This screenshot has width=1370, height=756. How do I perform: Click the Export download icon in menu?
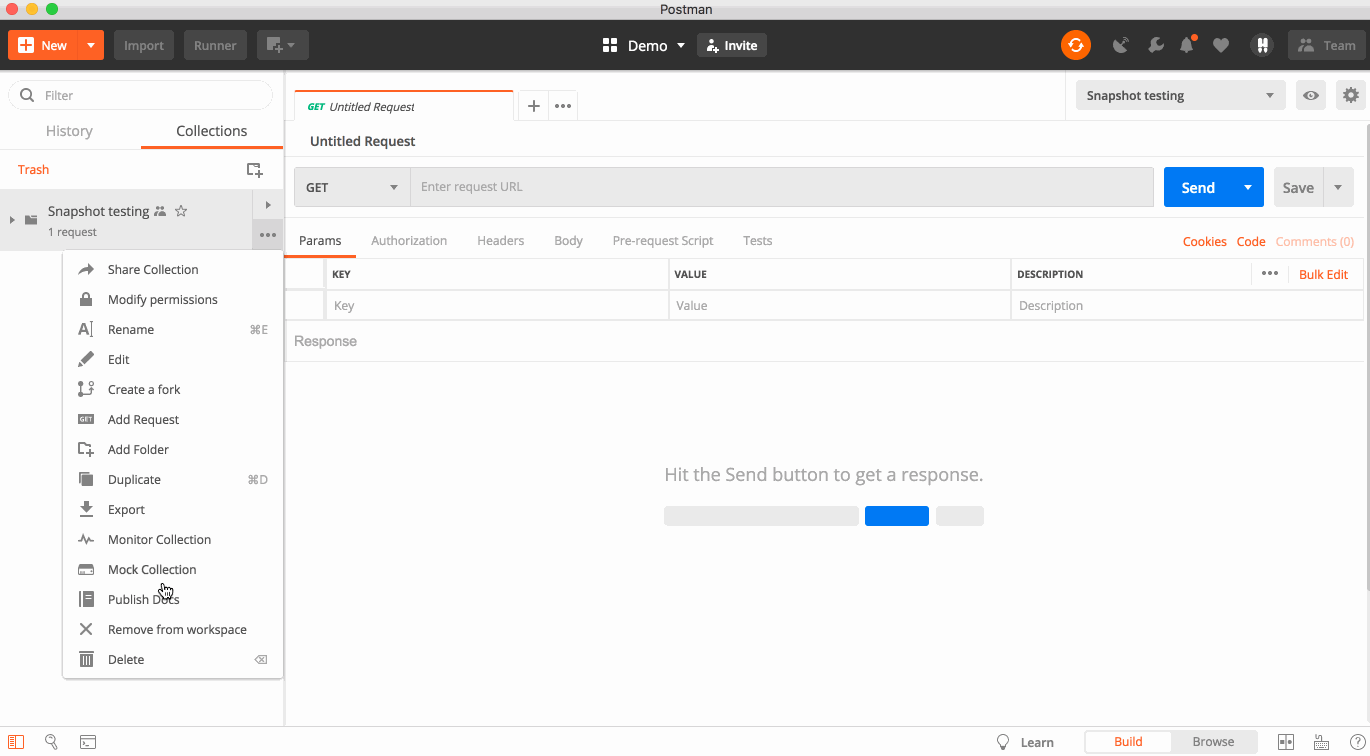(x=86, y=509)
